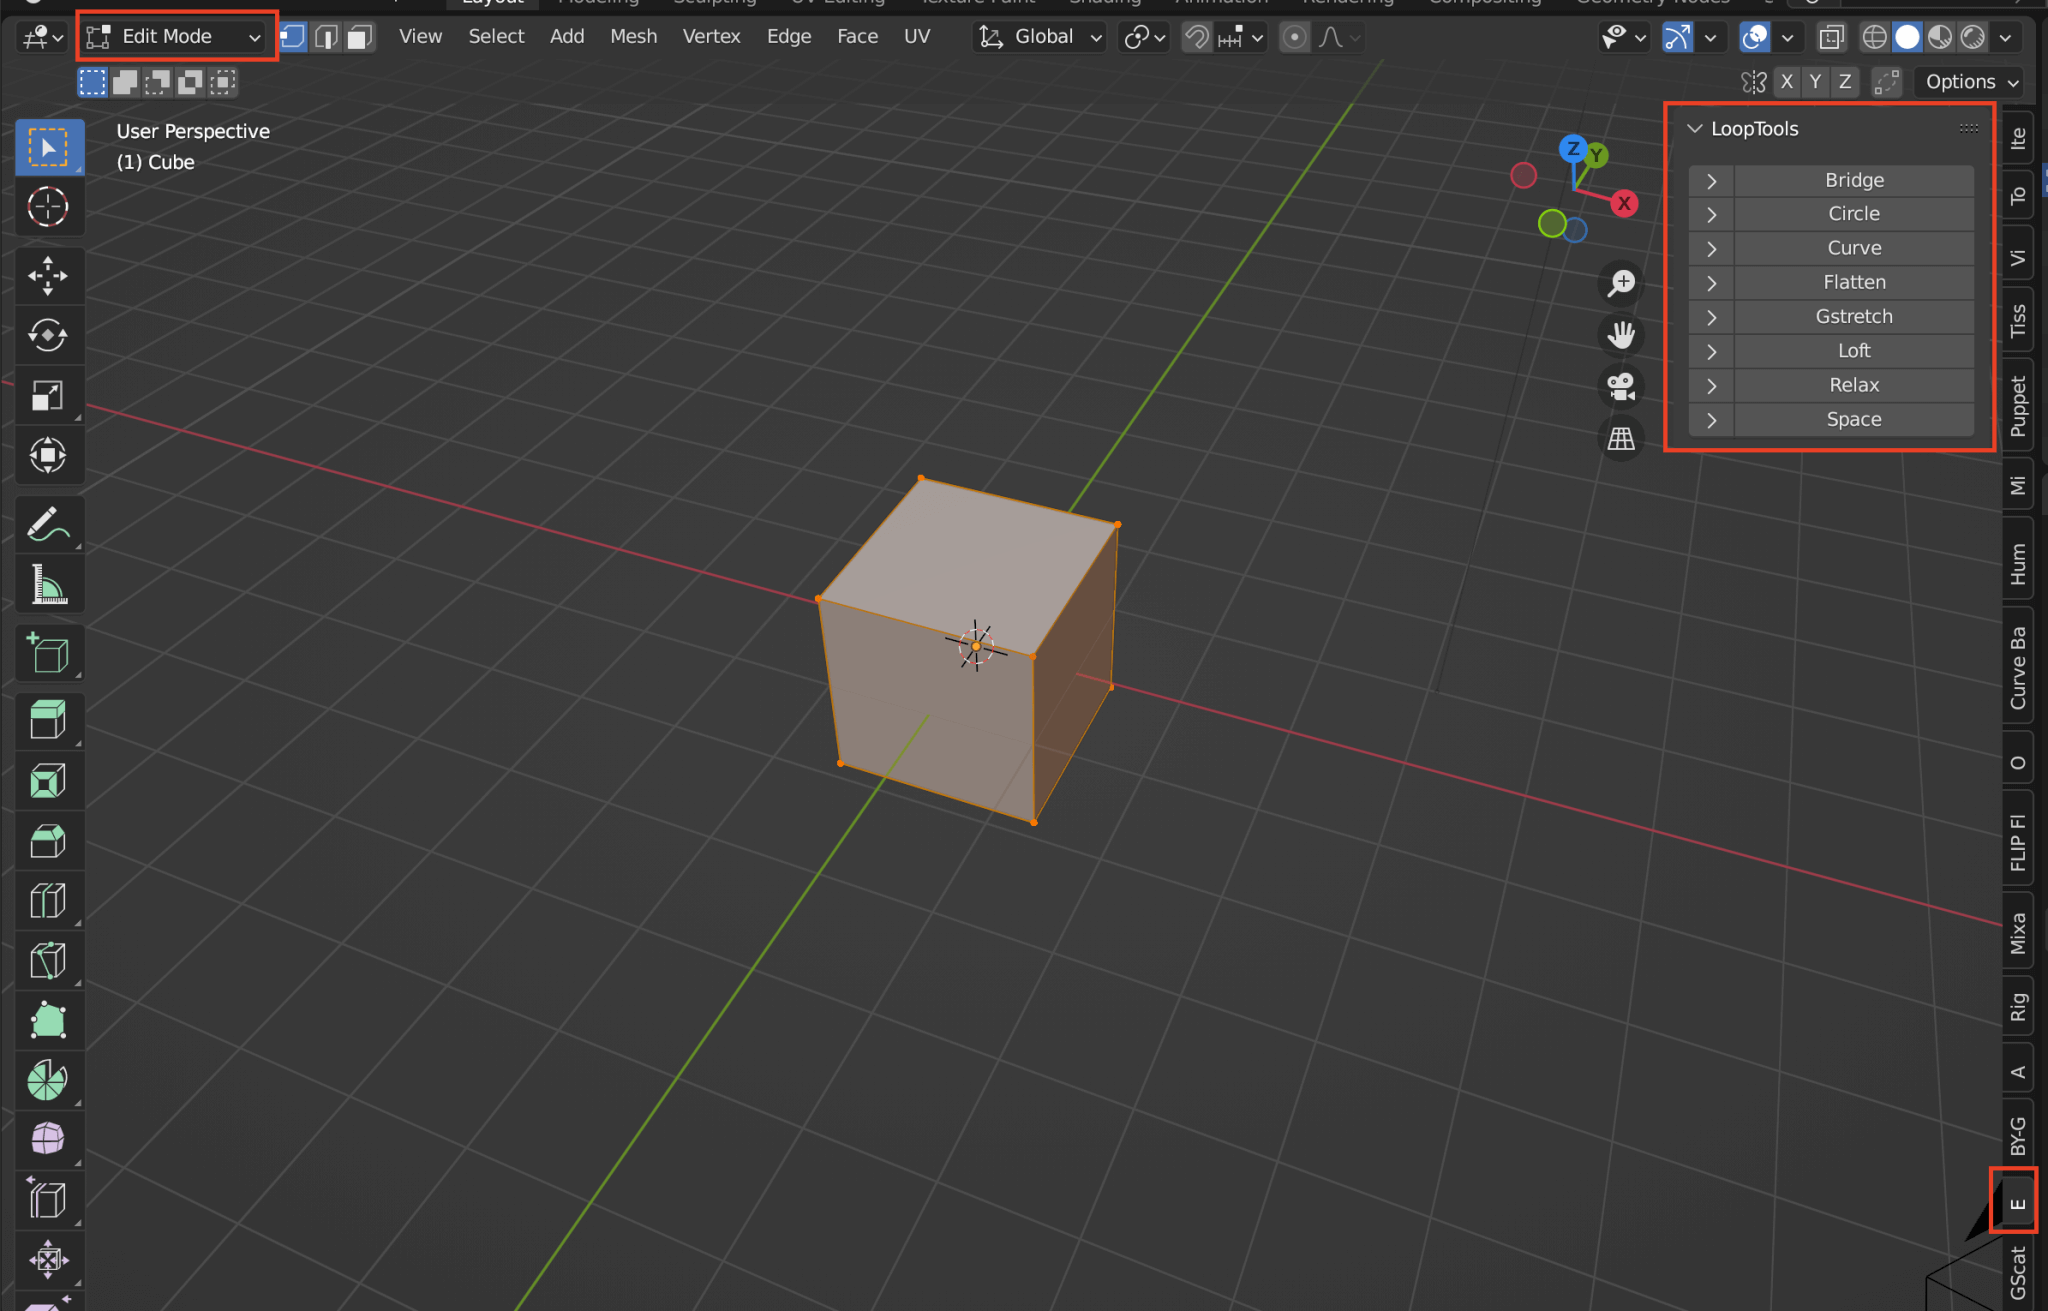Click the Circle LoopTools button
The image size is (2048, 1311).
click(x=1853, y=214)
